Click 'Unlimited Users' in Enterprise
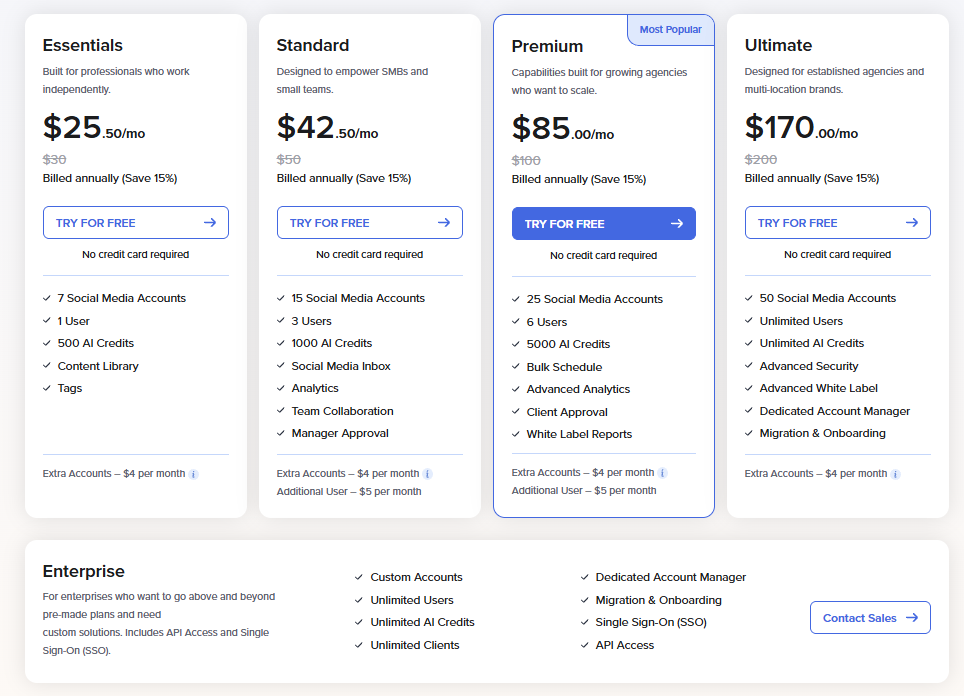Image resolution: width=964 pixels, height=696 pixels. pos(411,600)
